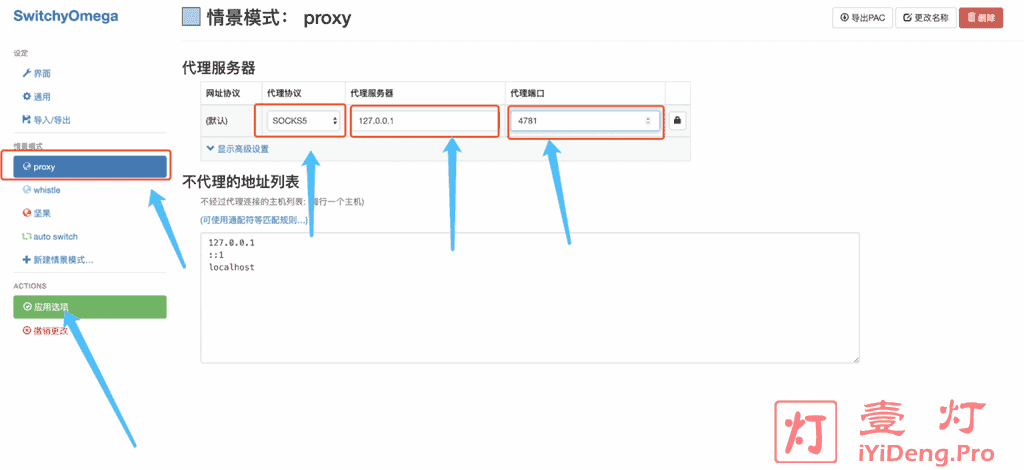1024x470 pixels.
Task: Click the red globe icon beside 坚果
Action: click(x=27, y=213)
